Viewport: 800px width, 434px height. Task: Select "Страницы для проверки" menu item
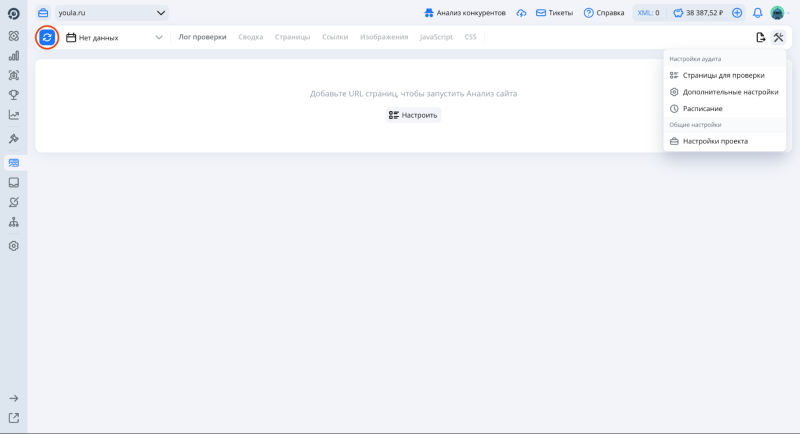click(x=723, y=75)
